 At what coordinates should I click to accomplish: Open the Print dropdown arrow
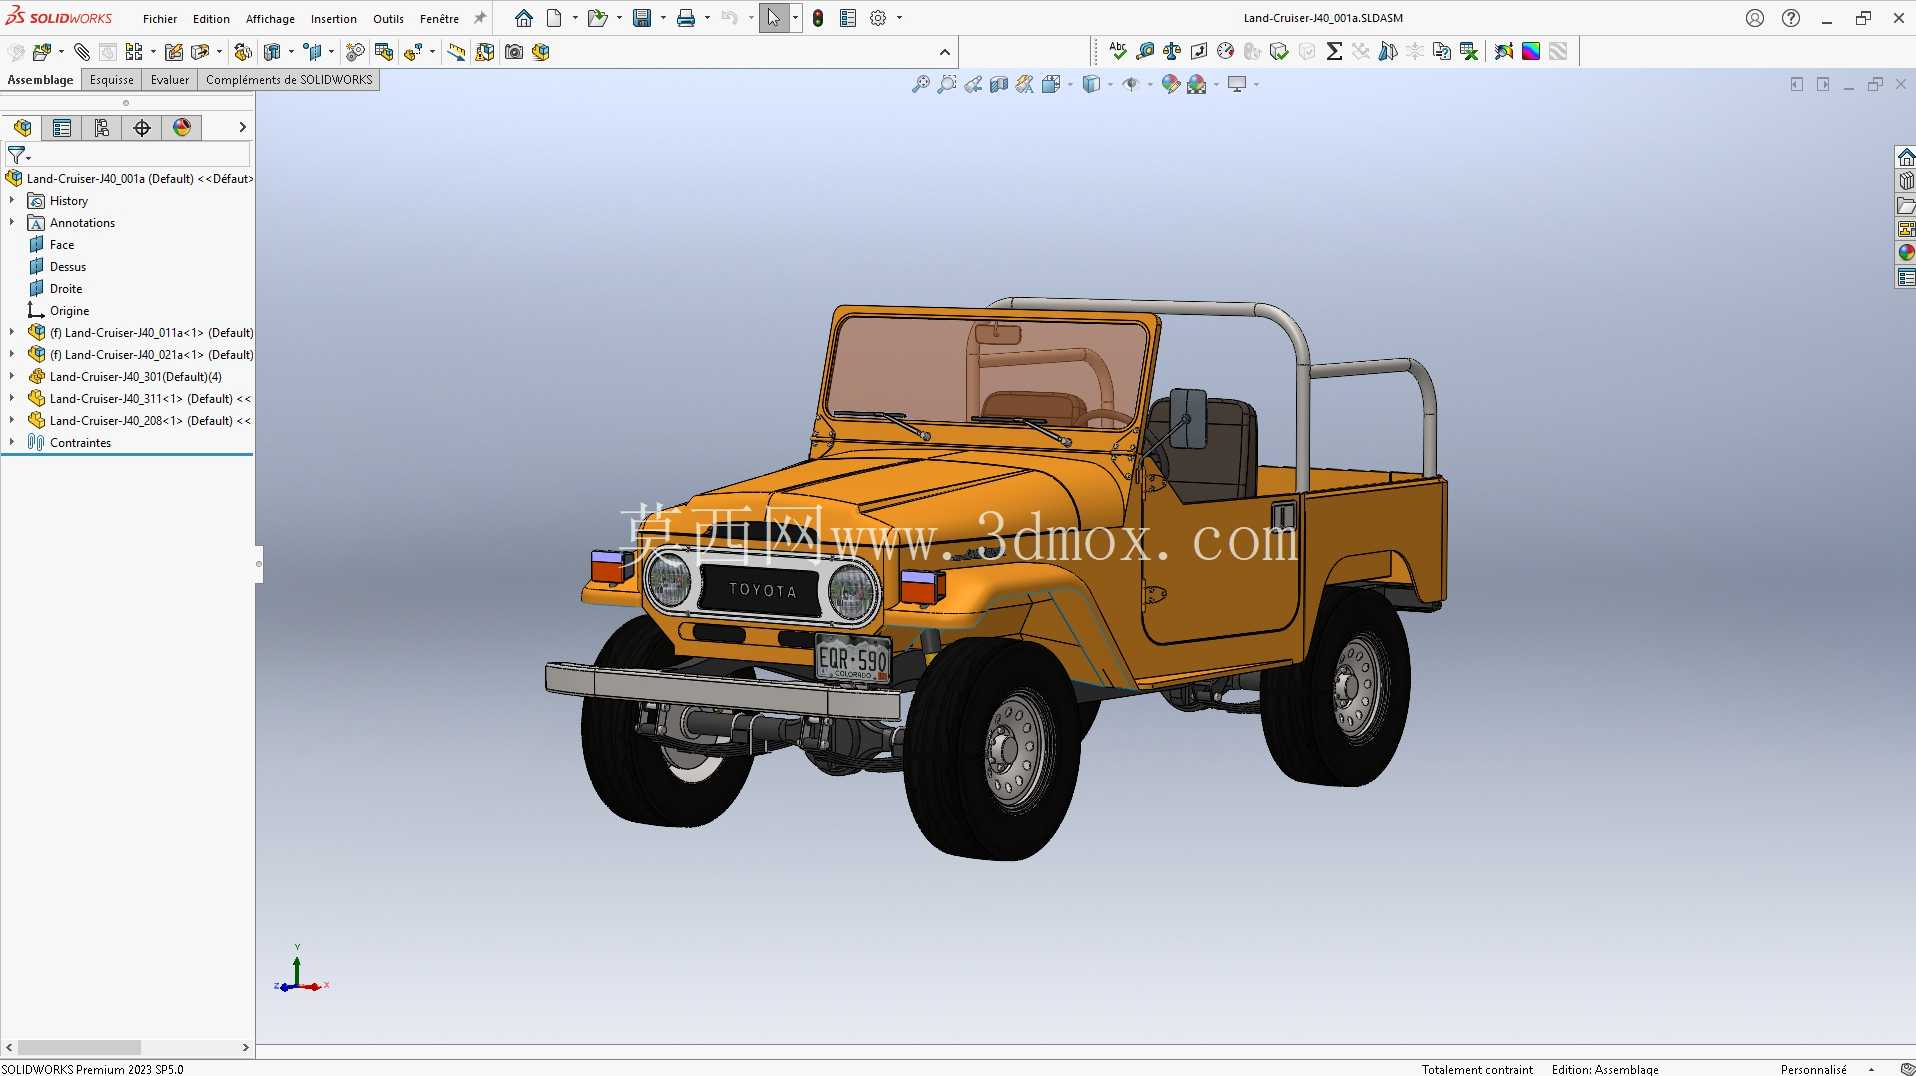(707, 18)
